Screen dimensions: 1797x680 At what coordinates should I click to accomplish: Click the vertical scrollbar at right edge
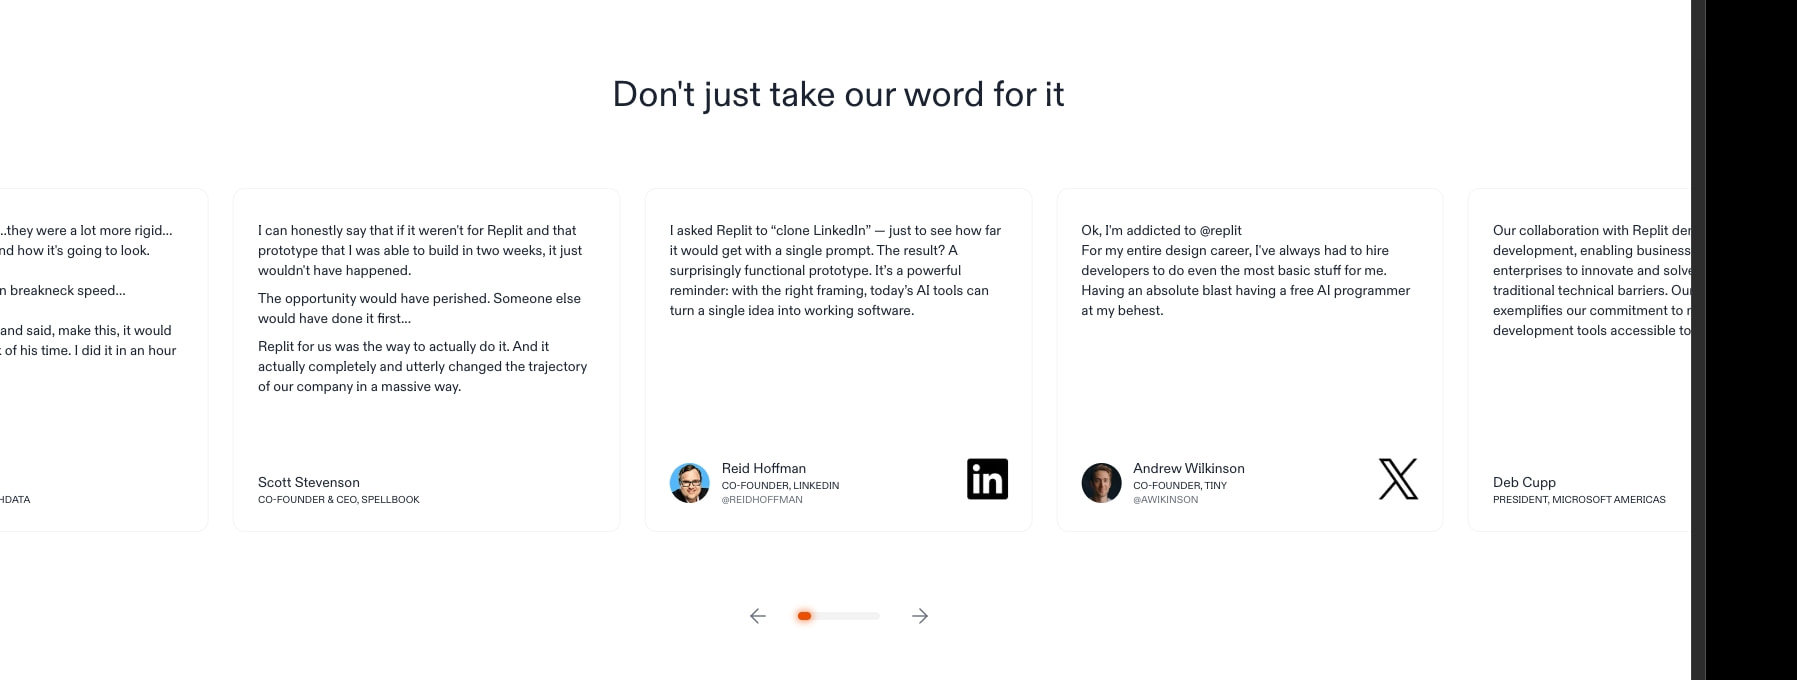click(x=1698, y=340)
